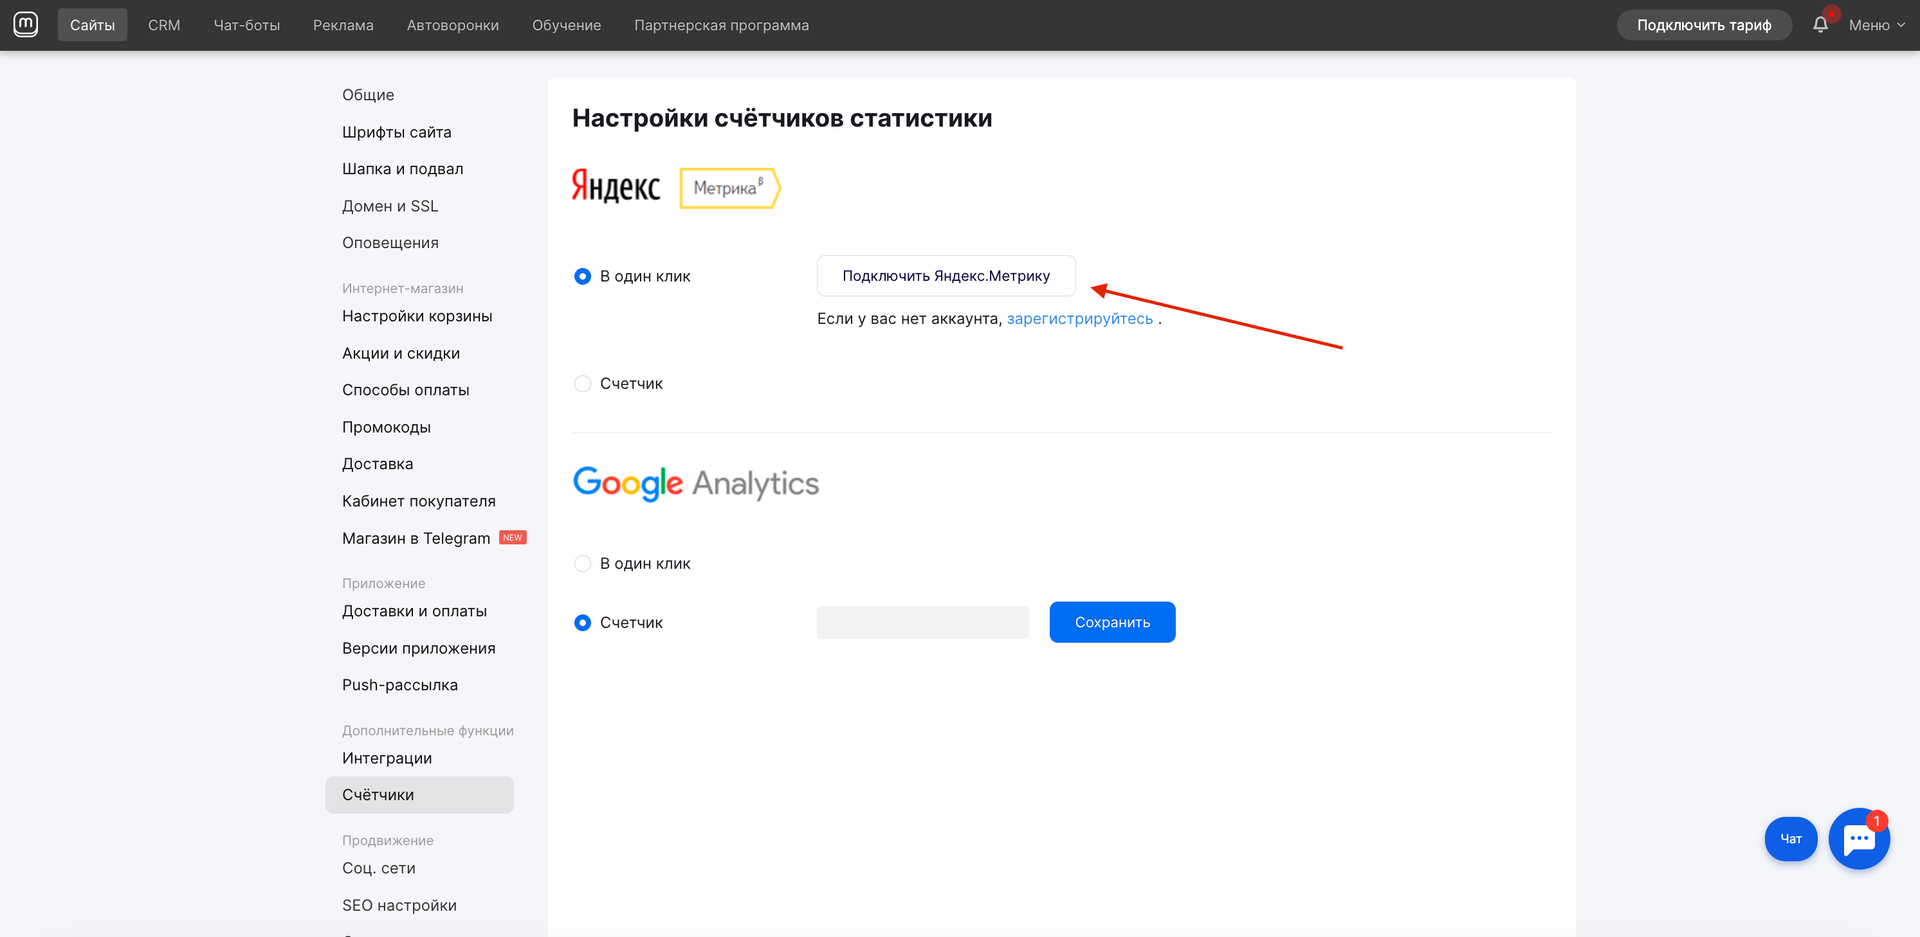Open Промокоды settings
The image size is (1920, 937).
[x=386, y=427]
